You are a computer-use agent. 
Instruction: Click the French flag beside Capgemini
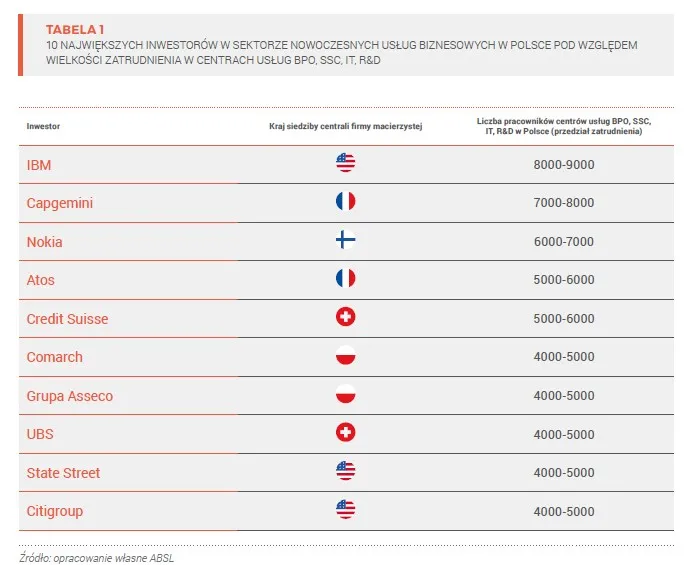click(346, 202)
